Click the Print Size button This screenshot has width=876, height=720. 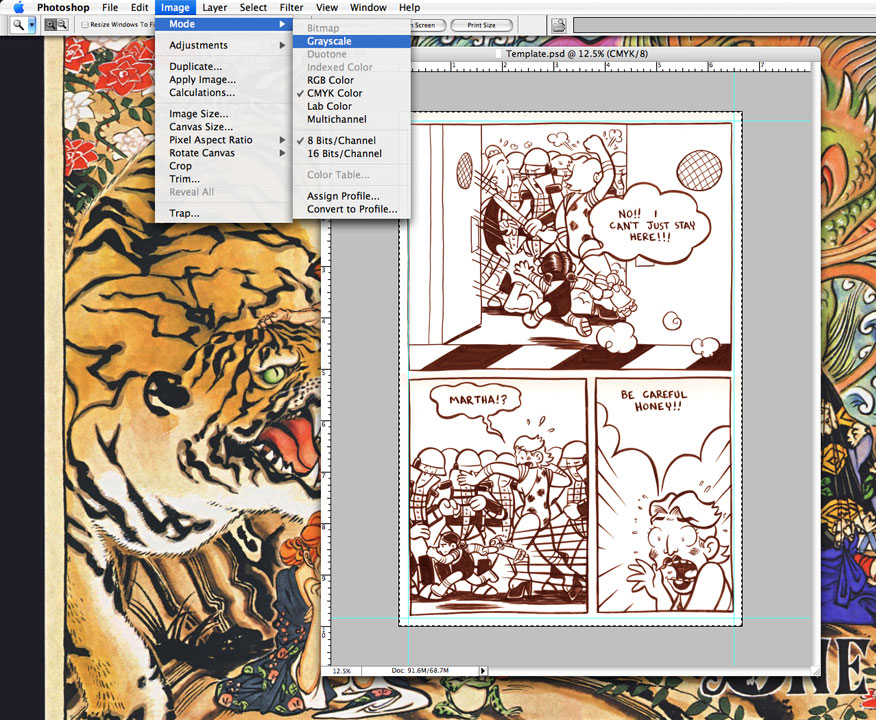tap(482, 25)
